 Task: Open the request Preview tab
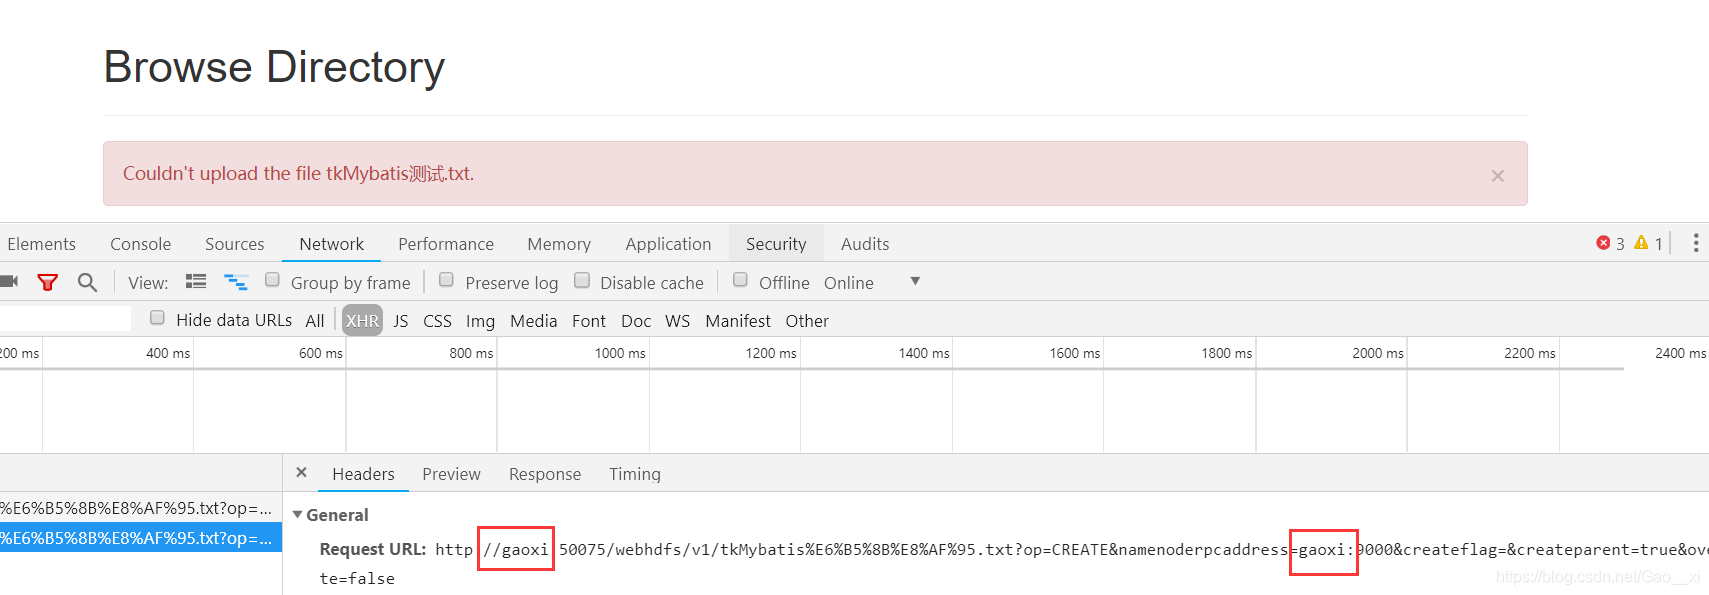[x=451, y=474]
